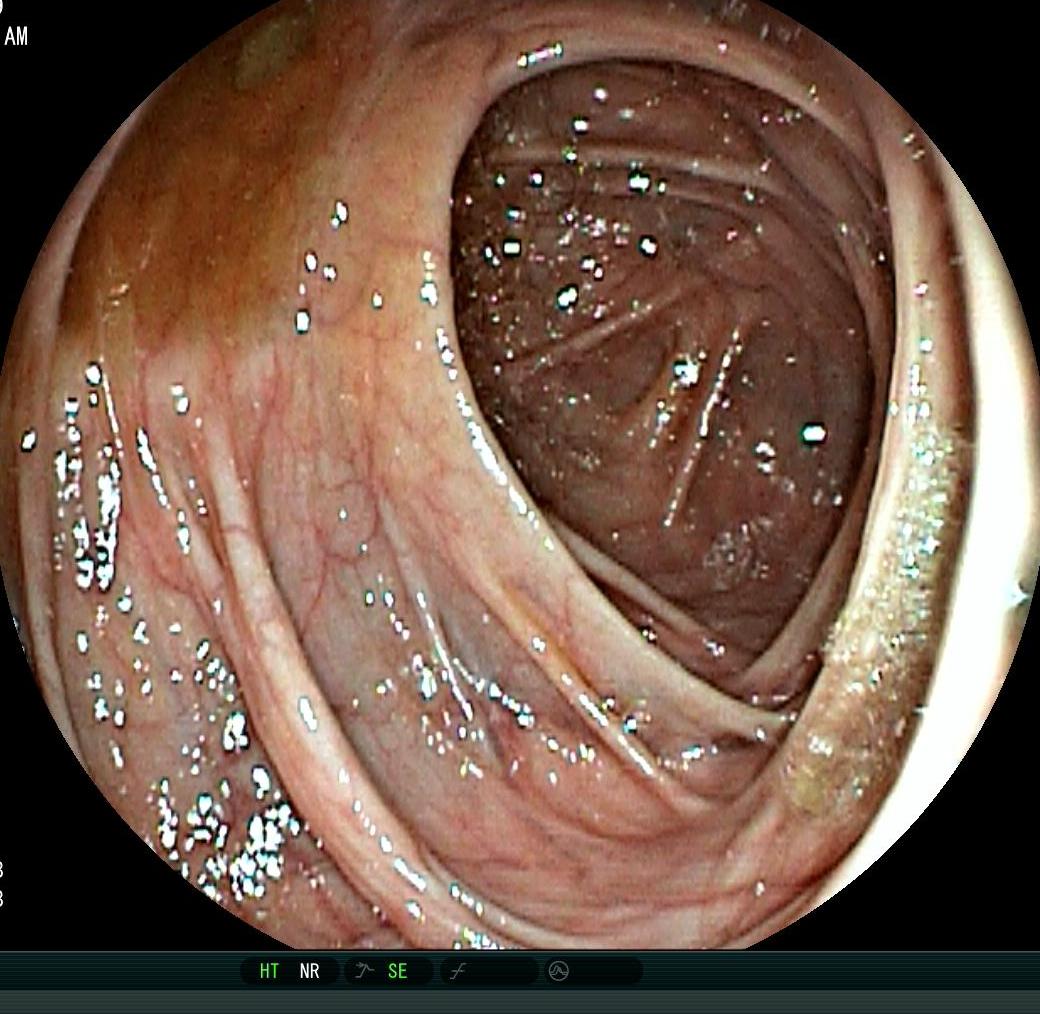Click the endoscopic image view

pos(520,474)
